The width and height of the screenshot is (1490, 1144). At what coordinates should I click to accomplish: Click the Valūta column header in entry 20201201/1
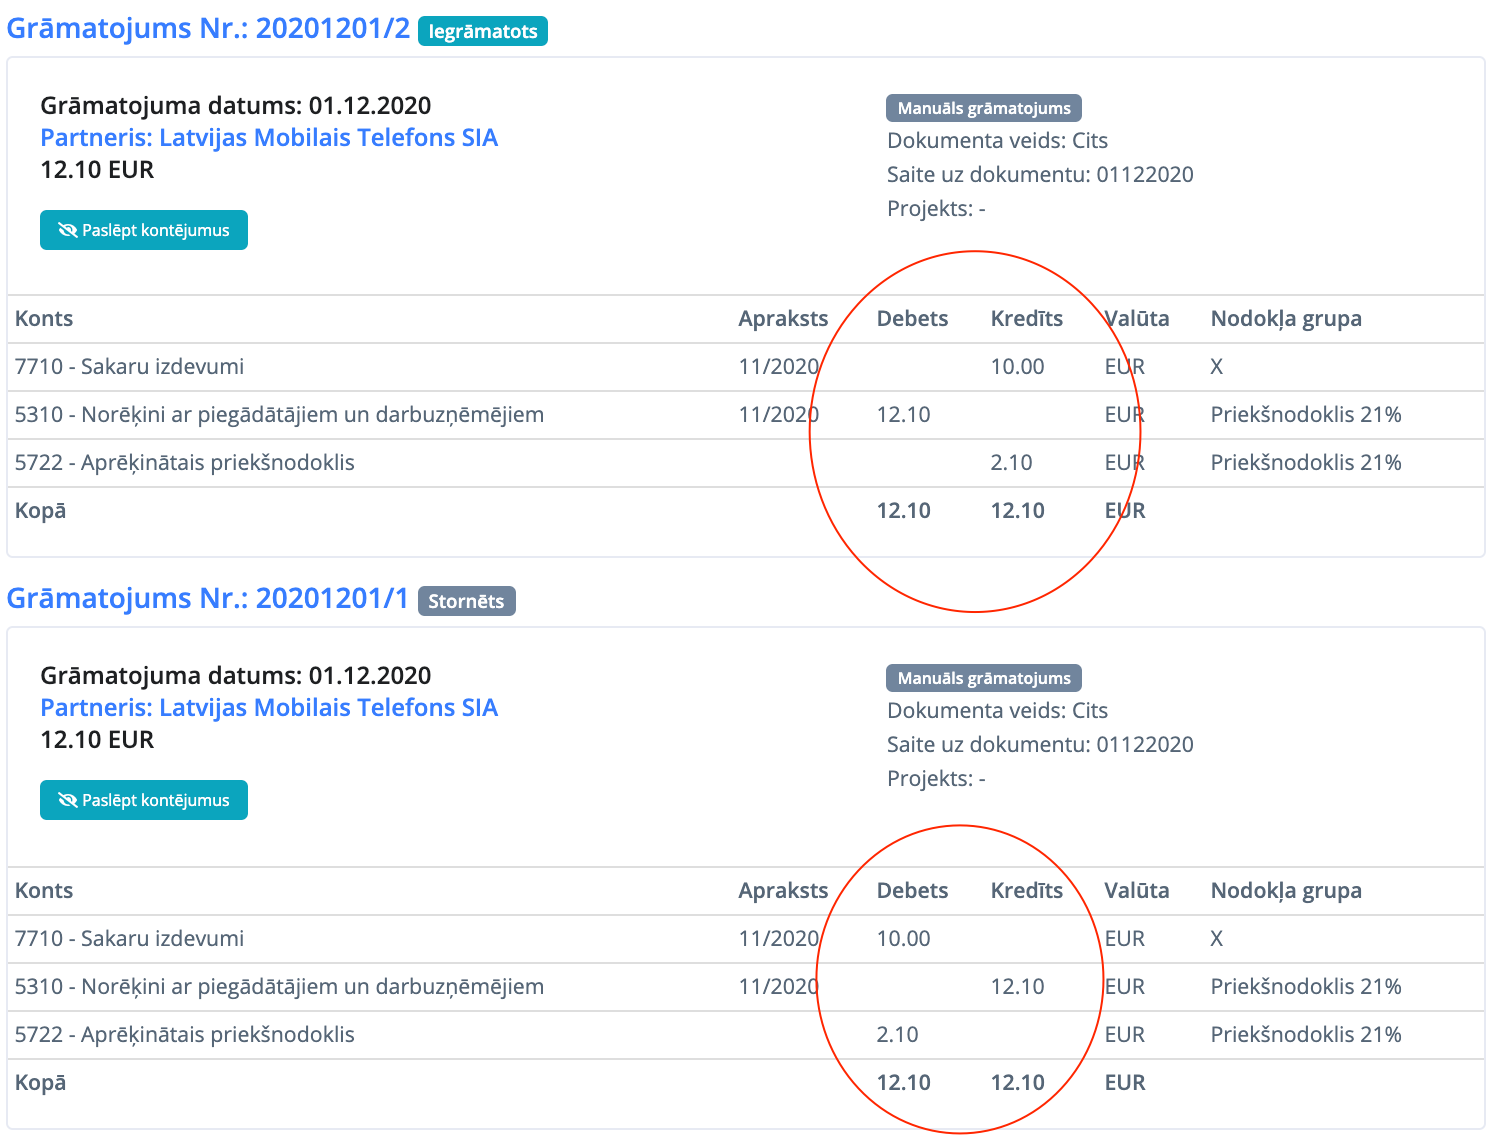point(1137,891)
